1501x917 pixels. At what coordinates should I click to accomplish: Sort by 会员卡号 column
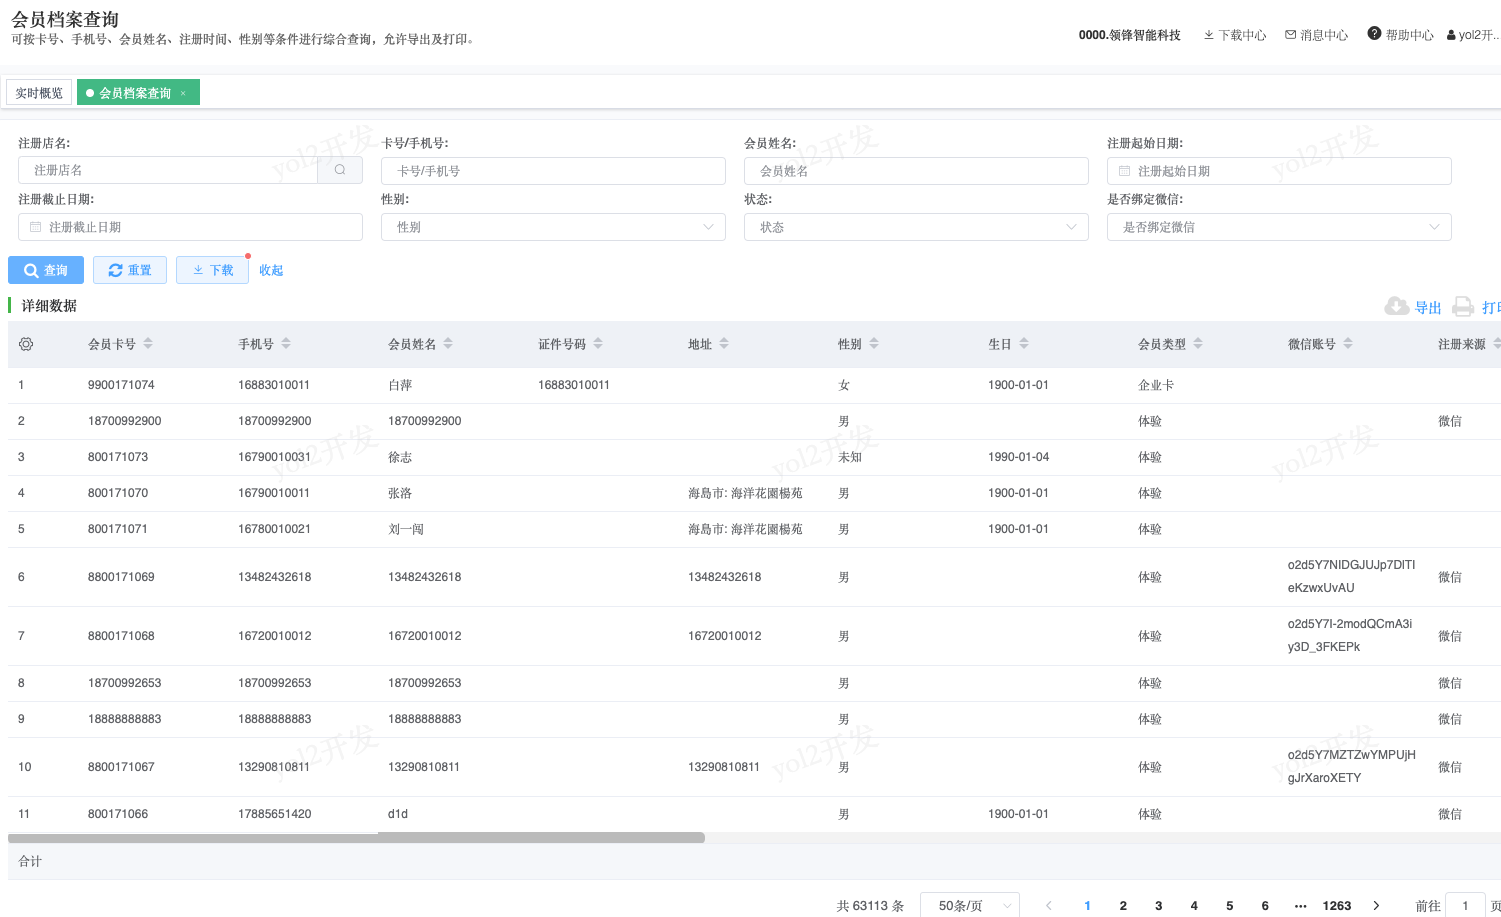pyautogui.click(x=148, y=344)
